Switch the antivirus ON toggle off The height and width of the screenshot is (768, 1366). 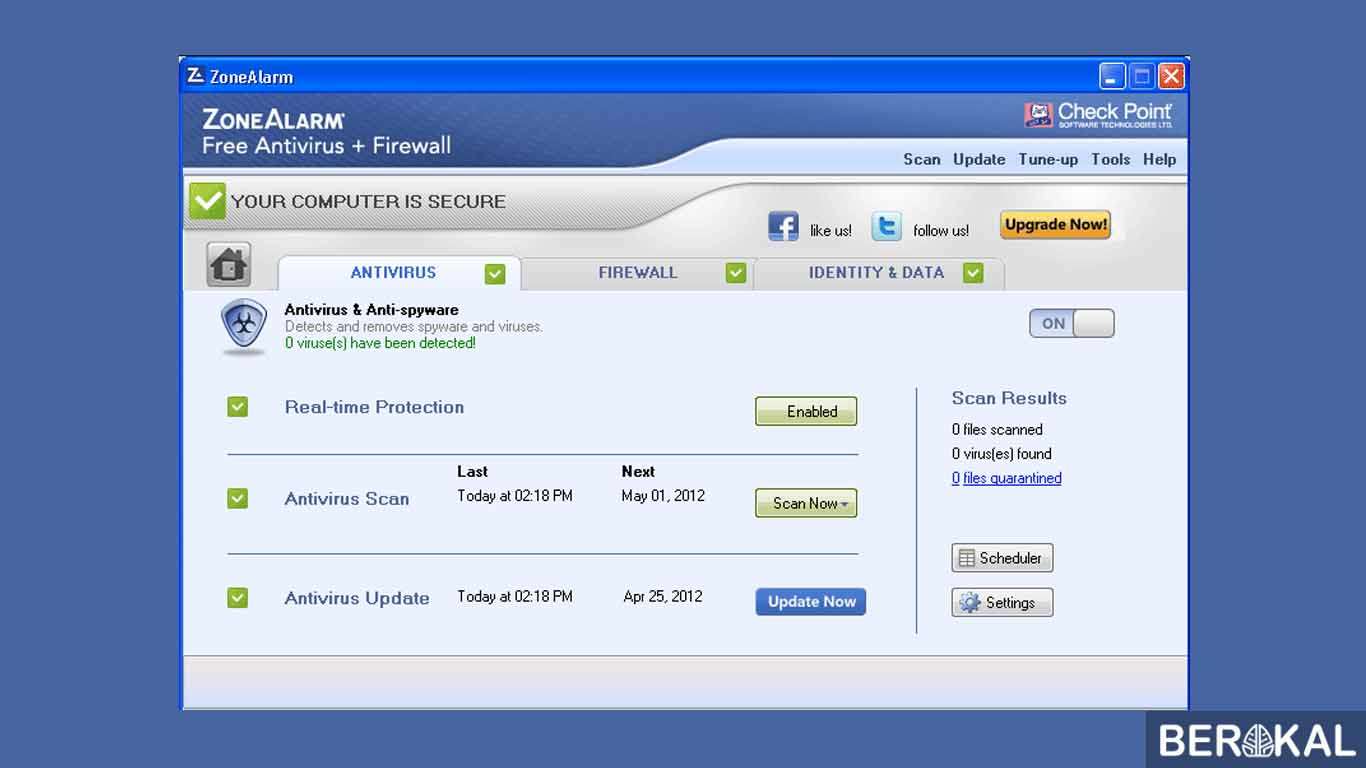point(1071,322)
